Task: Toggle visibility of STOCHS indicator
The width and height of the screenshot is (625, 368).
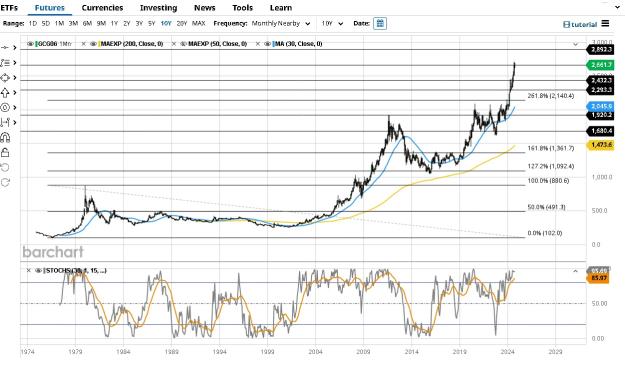Action: 39,270
